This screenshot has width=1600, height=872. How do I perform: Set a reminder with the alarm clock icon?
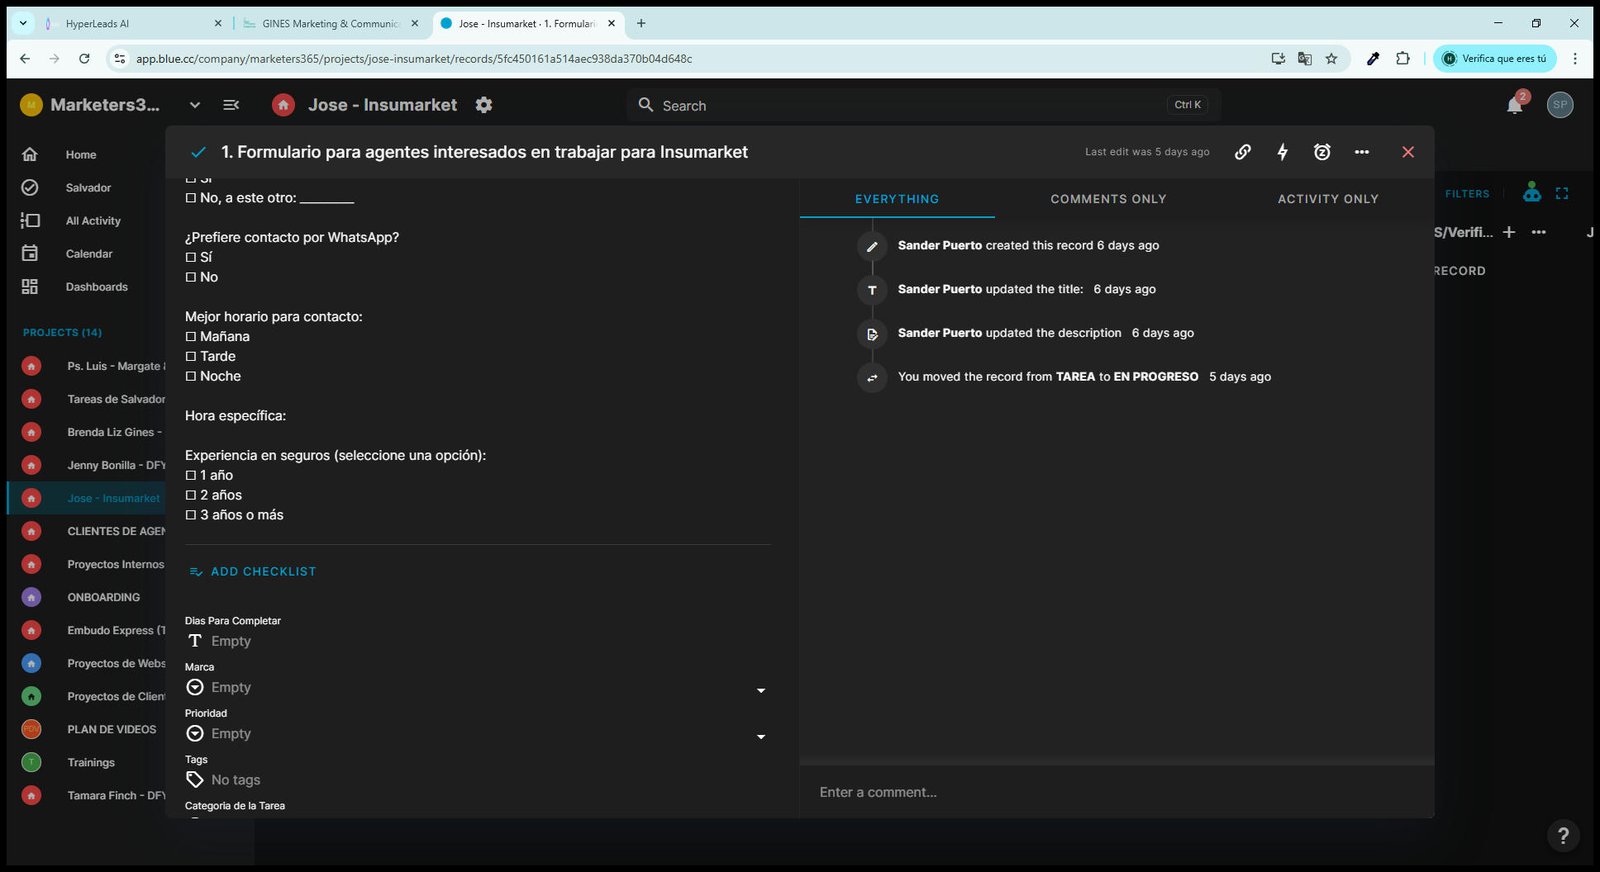1322,152
